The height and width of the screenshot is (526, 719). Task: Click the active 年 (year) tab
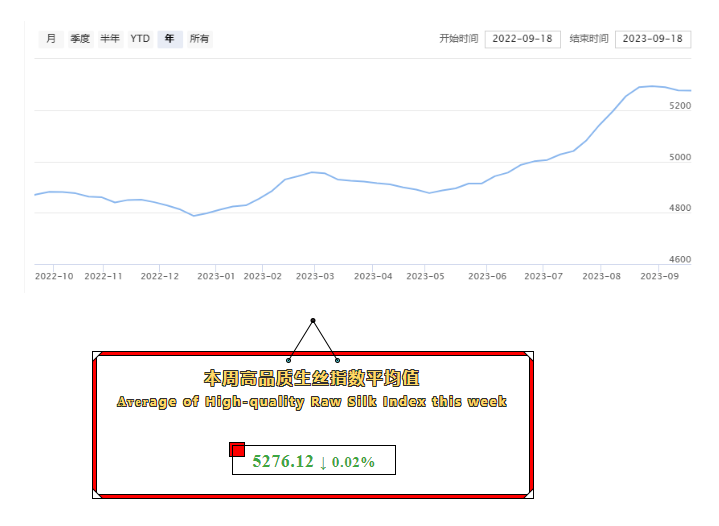(169, 39)
